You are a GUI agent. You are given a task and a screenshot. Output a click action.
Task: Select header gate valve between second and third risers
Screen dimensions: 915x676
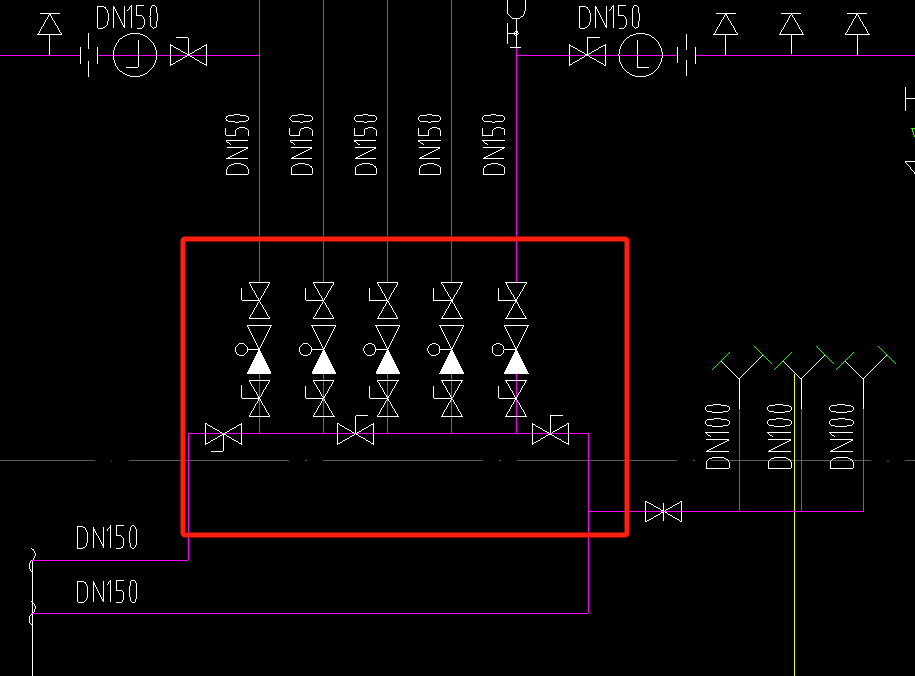(355, 431)
